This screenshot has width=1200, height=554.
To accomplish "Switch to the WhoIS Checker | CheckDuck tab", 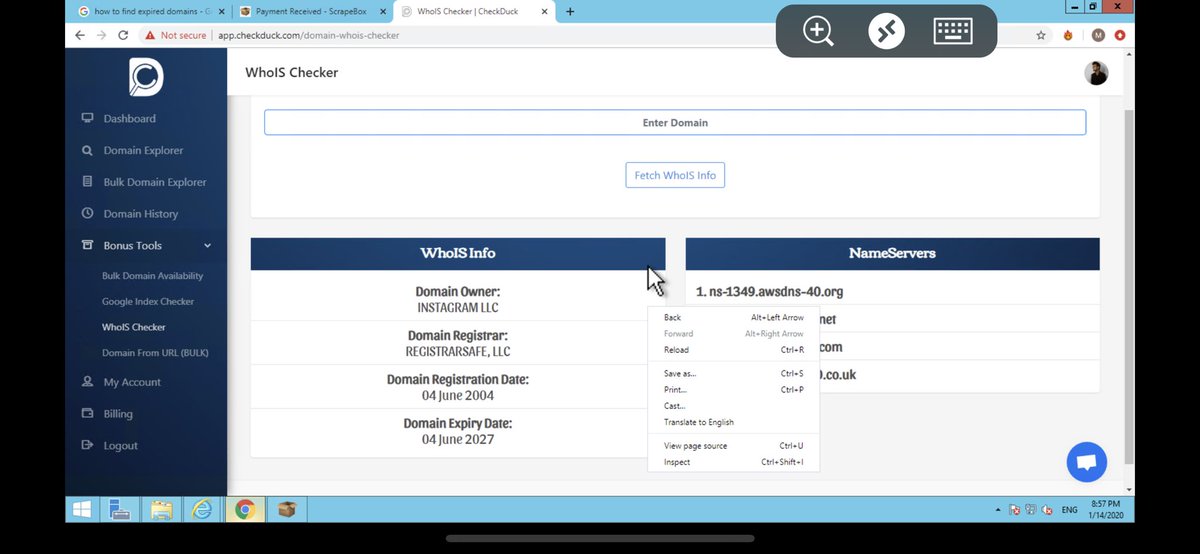I will 473,12.
